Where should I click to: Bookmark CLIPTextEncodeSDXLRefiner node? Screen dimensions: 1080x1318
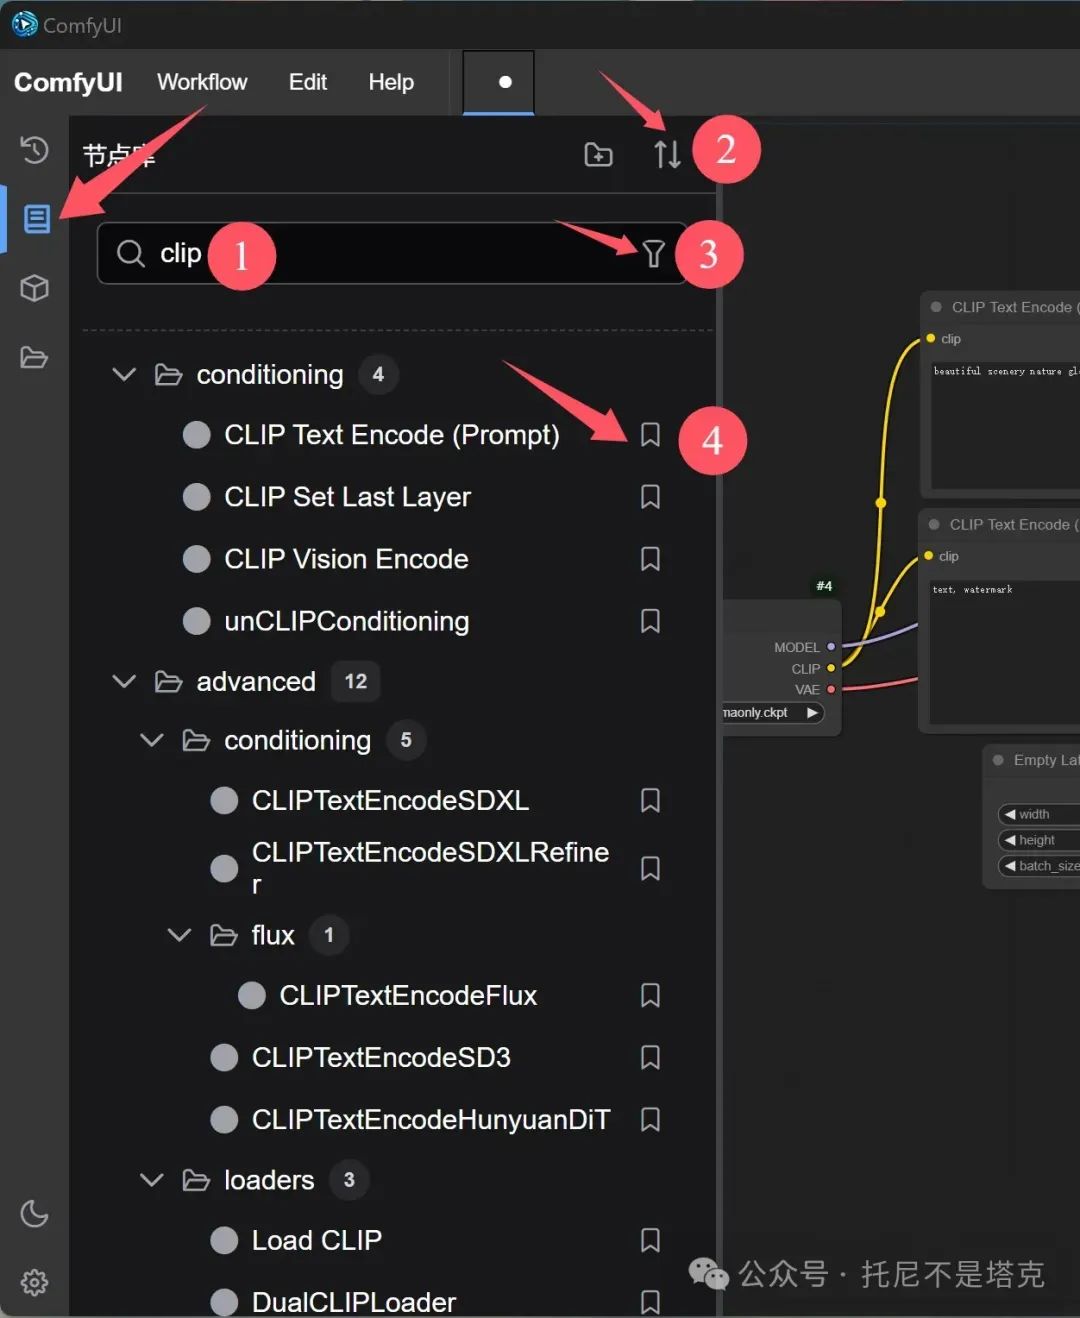tap(650, 868)
